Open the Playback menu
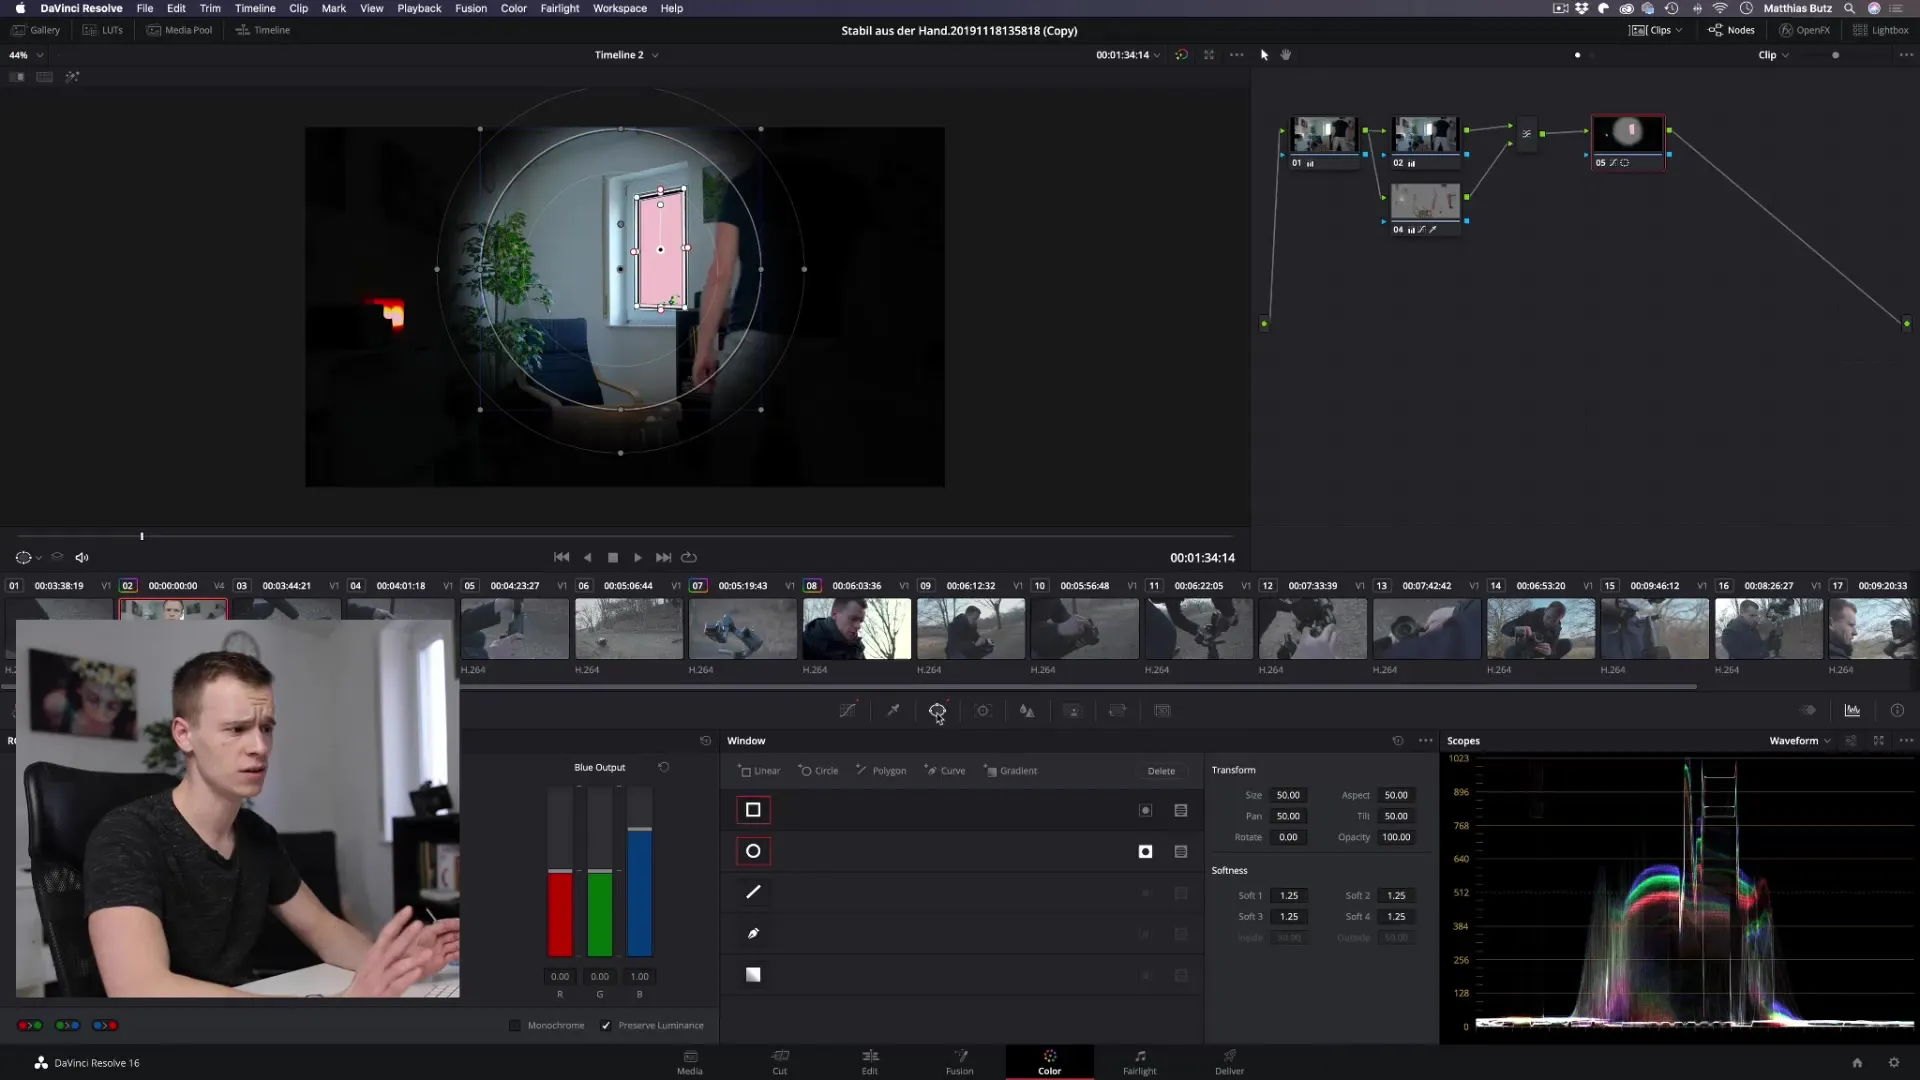Viewport: 1920px width, 1080px height. [419, 8]
